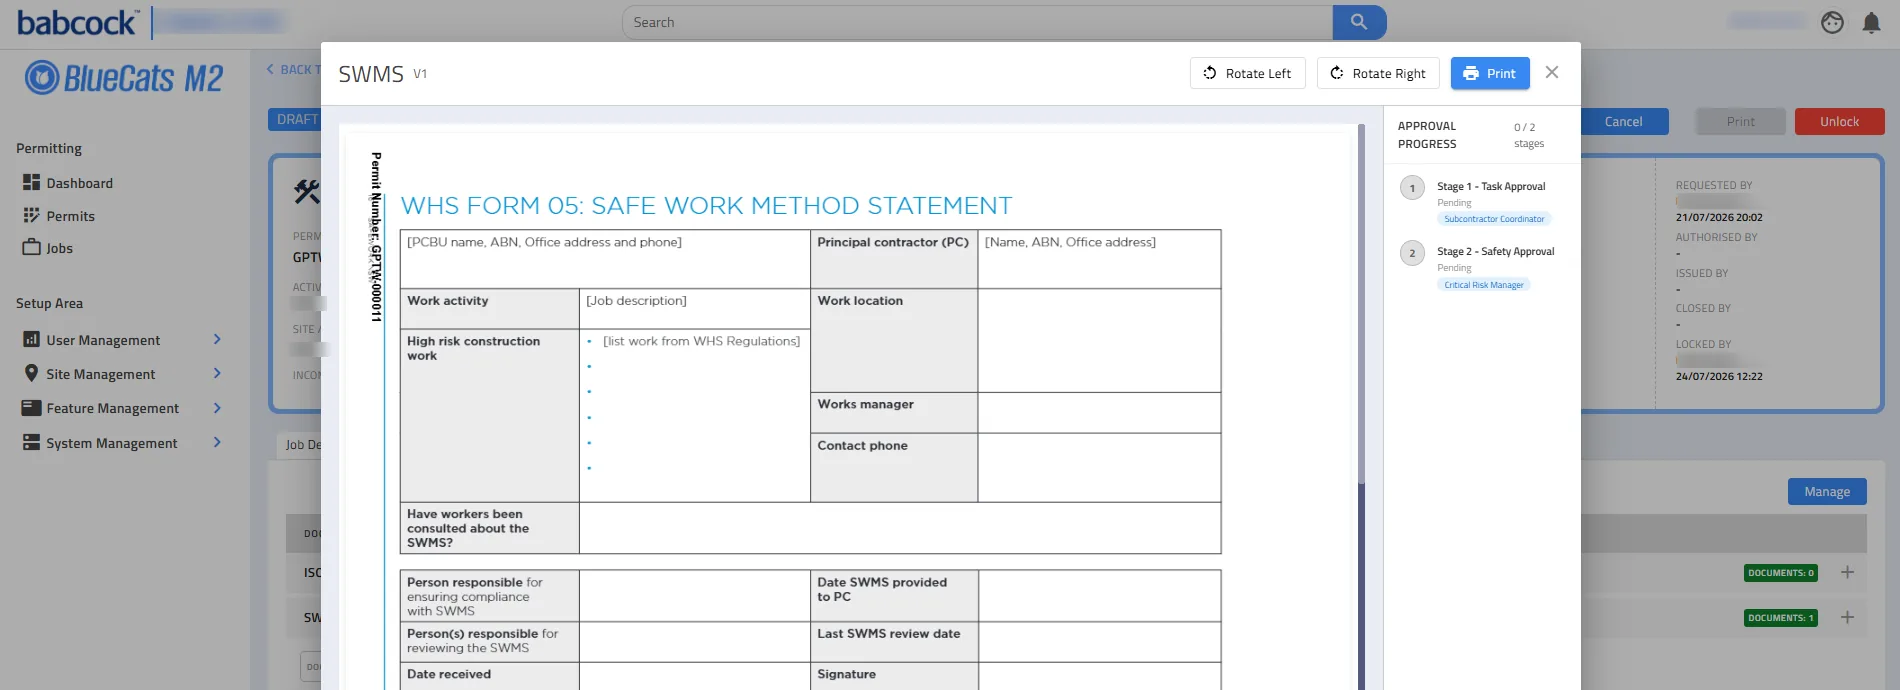The height and width of the screenshot is (690, 1900).
Task: Click the Stage 2 circle indicator
Action: [x=1412, y=253]
